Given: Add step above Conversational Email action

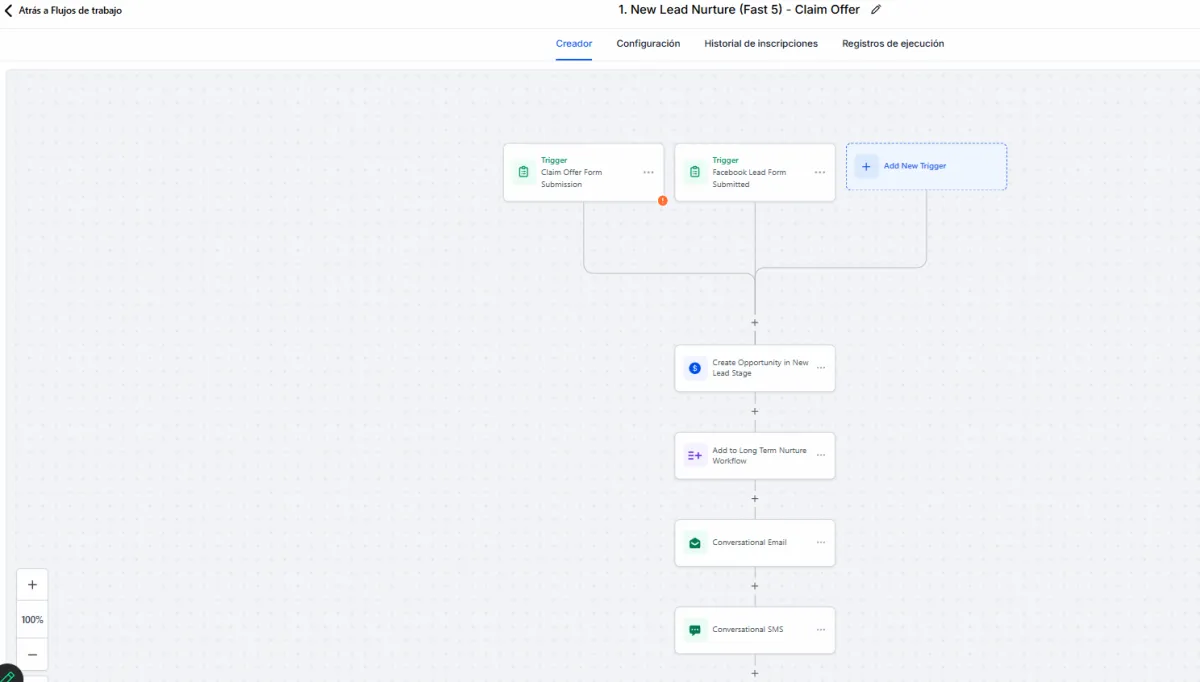Looking at the screenshot, I should pos(755,498).
